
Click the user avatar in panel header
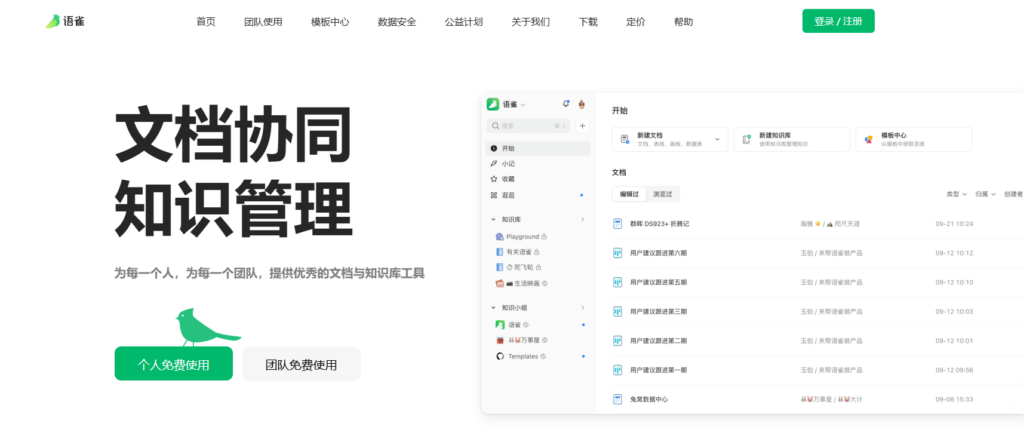click(x=581, y=103)
